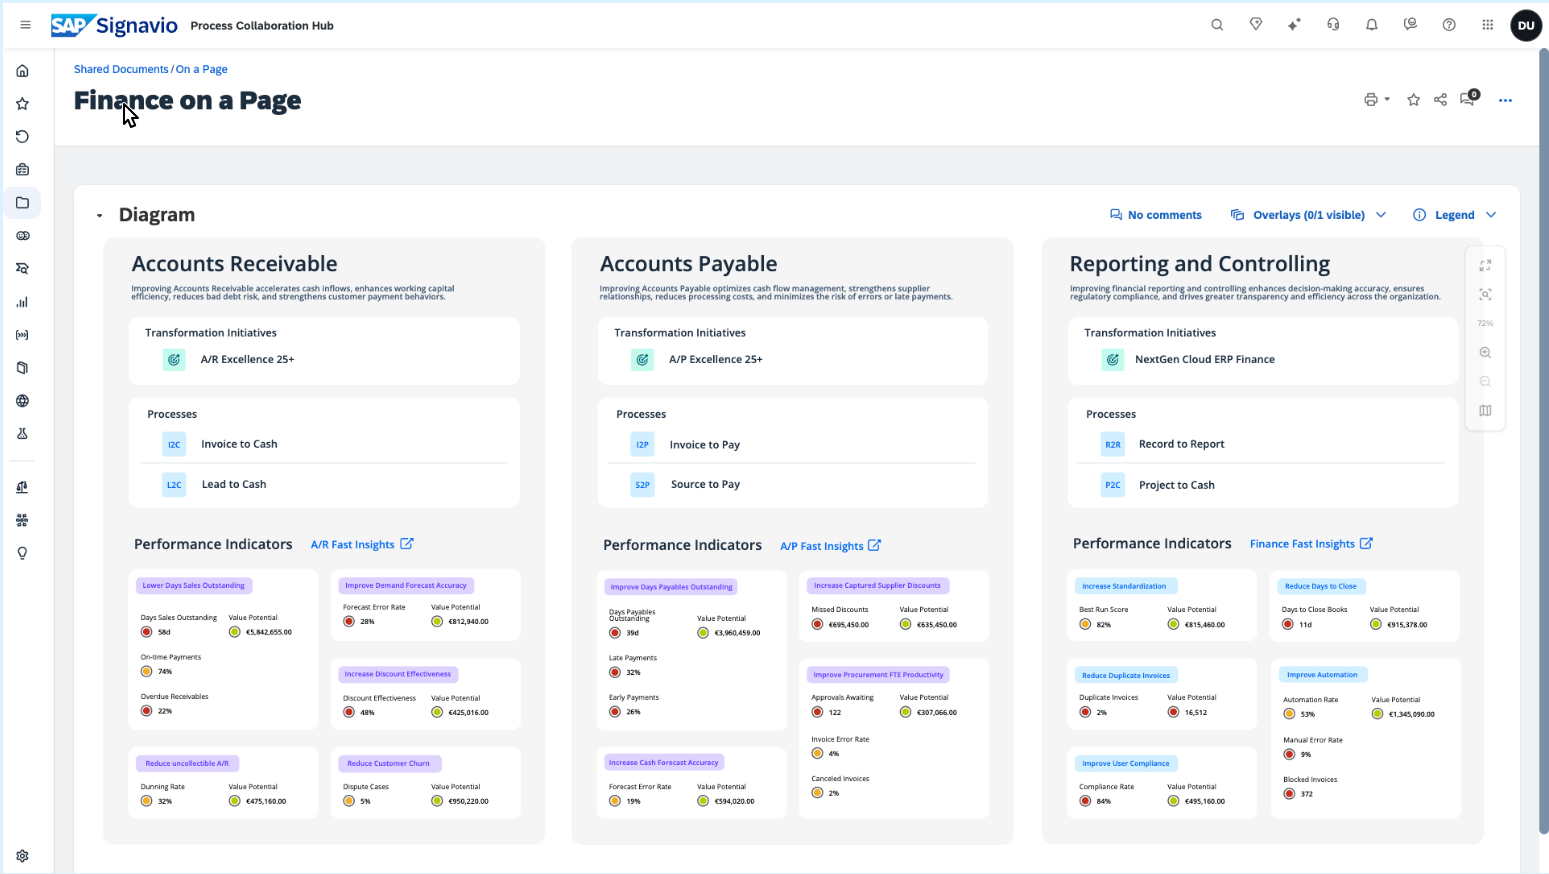Zoom in on the diagram
The image size is (1549, 874).
[1485, 353]
